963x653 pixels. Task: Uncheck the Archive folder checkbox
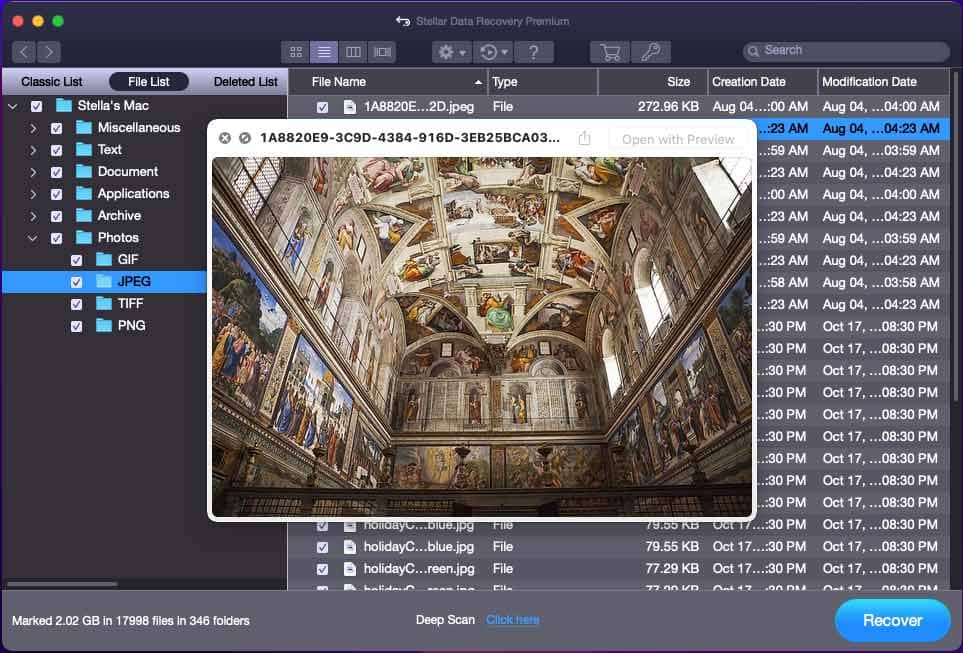57,217
